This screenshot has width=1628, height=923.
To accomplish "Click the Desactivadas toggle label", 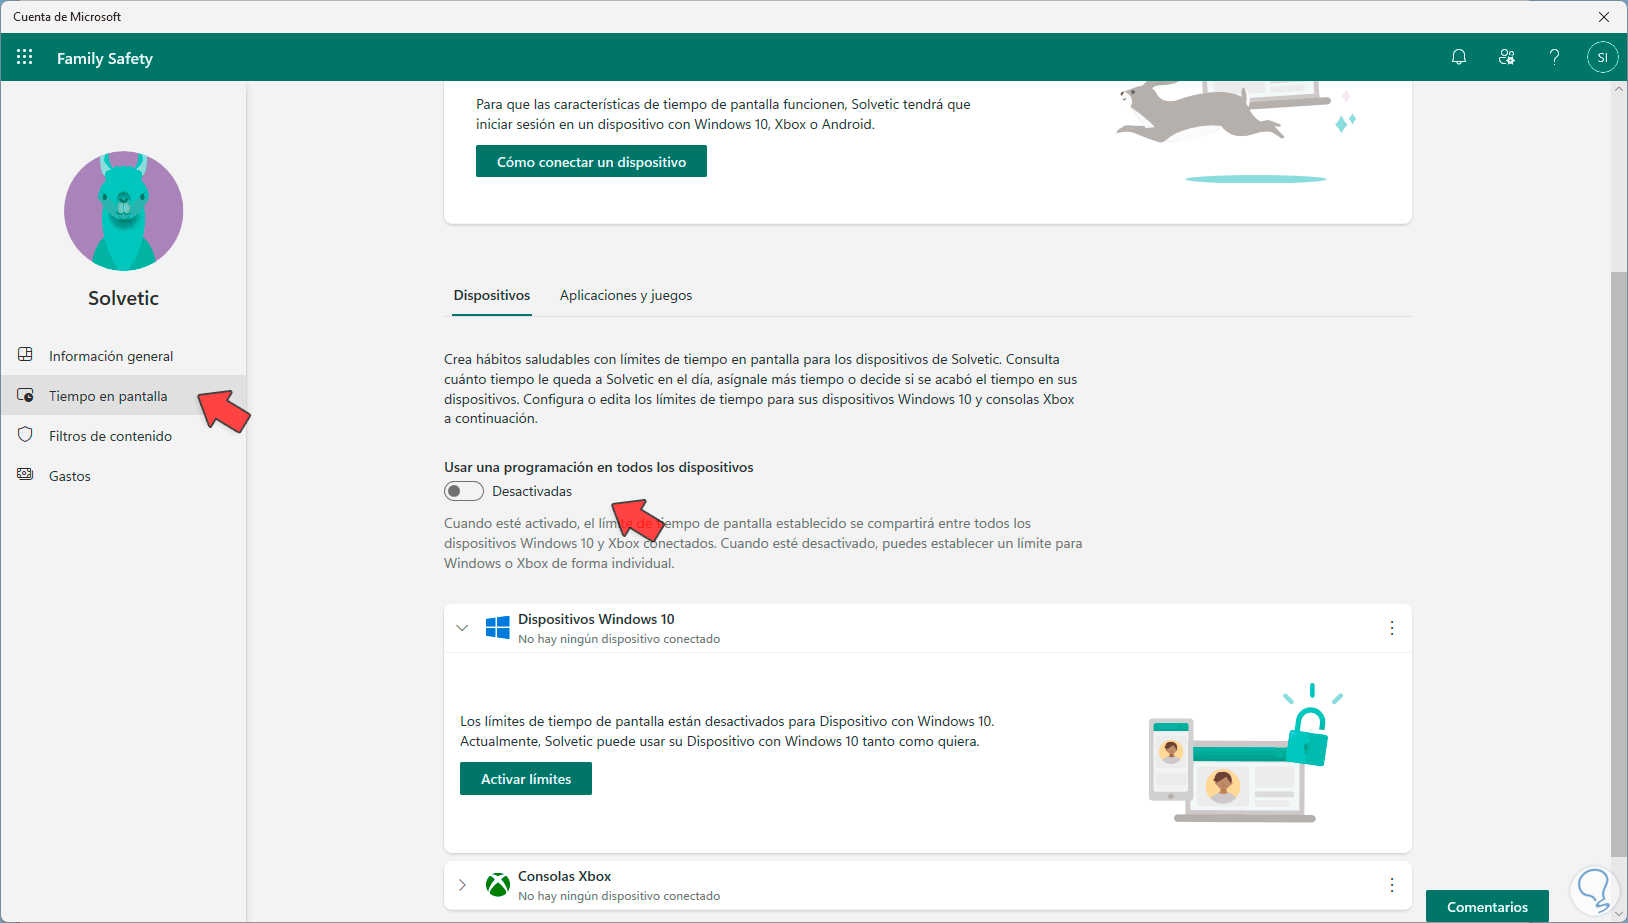I will [x=532, y=491].
